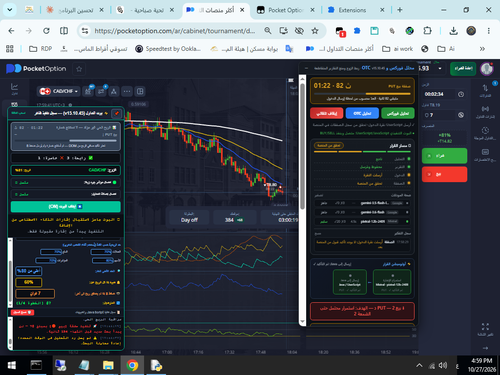Open the ai work bookmarks folder
Viewport: 500px width, 375px height.
click(x=397, y=49)
